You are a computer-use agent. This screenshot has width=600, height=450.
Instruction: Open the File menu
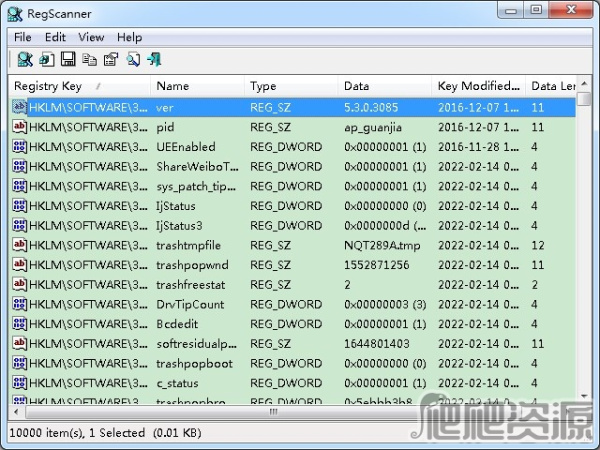23,37
